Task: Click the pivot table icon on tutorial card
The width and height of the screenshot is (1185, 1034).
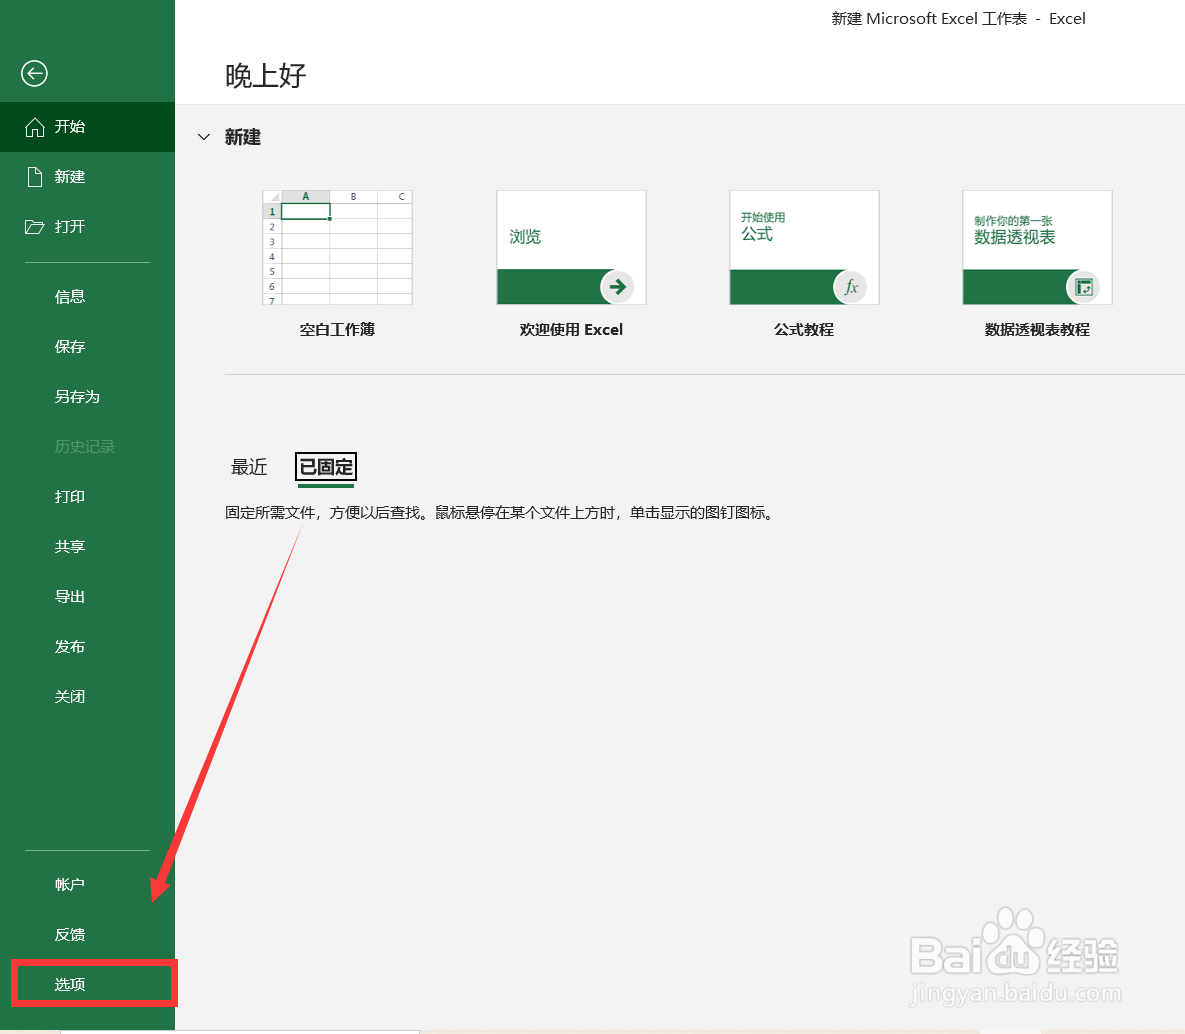Action: tap(1083, 286)
